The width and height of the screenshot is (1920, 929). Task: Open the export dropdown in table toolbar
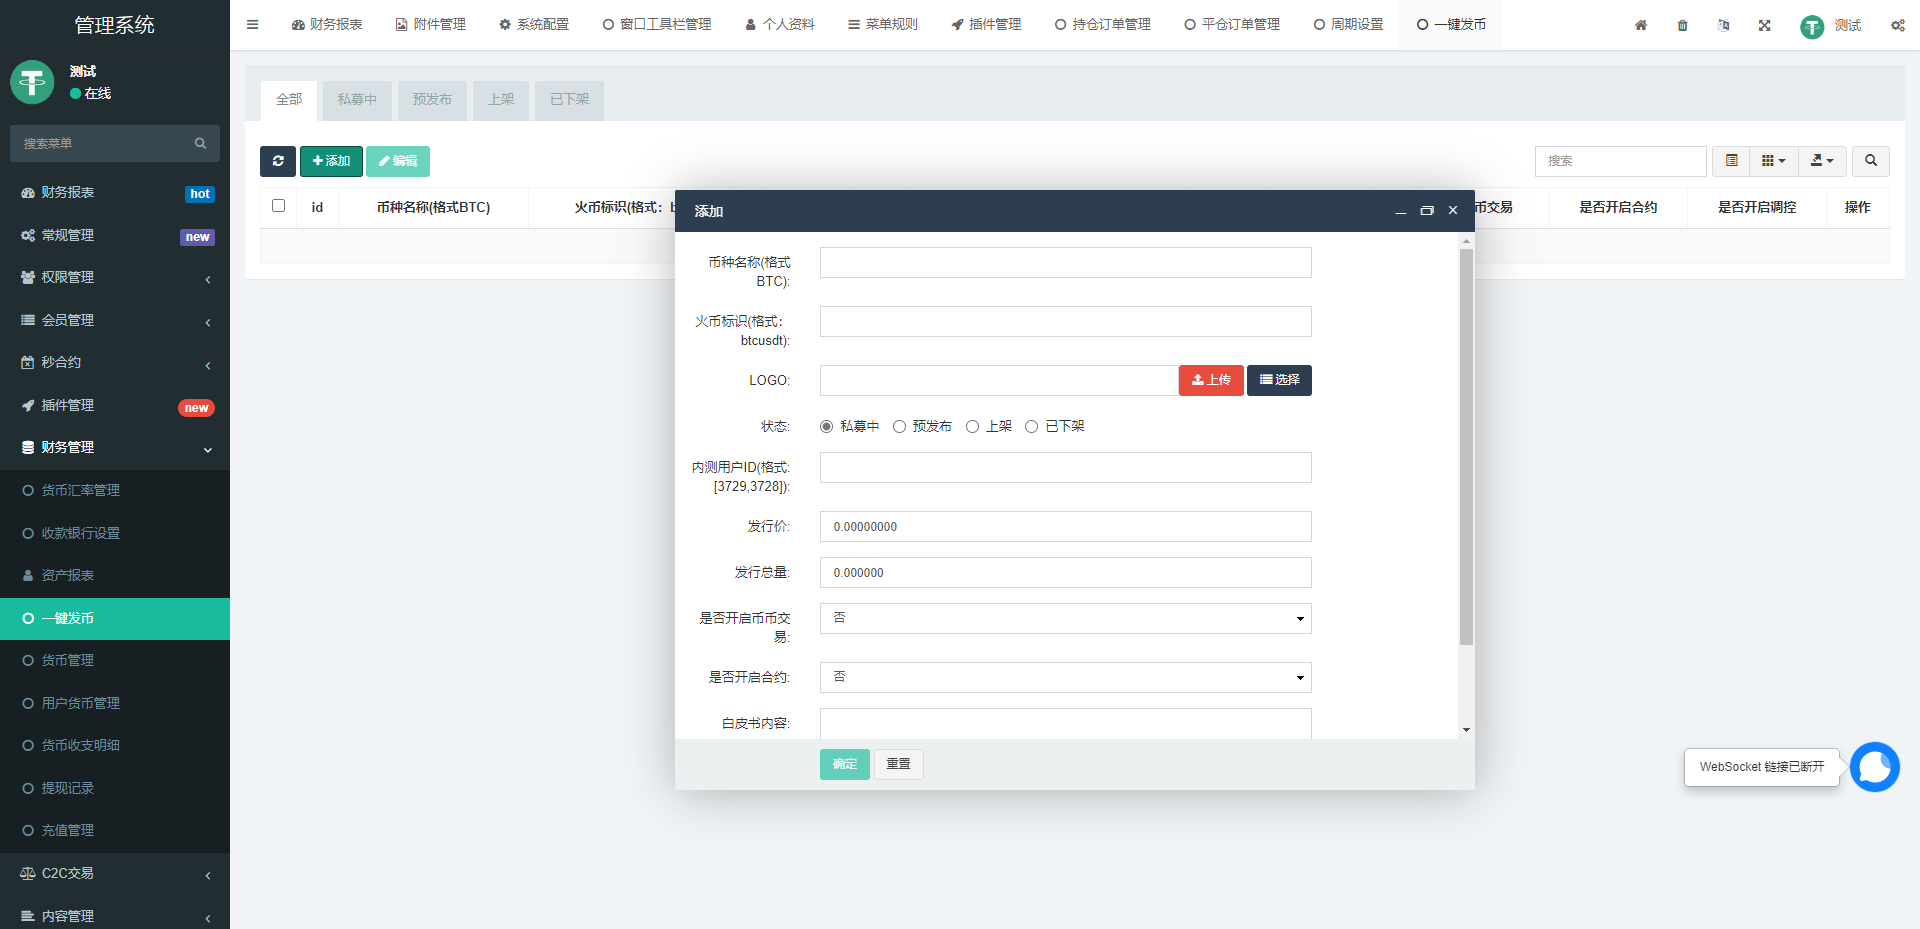pos(1822,161)
